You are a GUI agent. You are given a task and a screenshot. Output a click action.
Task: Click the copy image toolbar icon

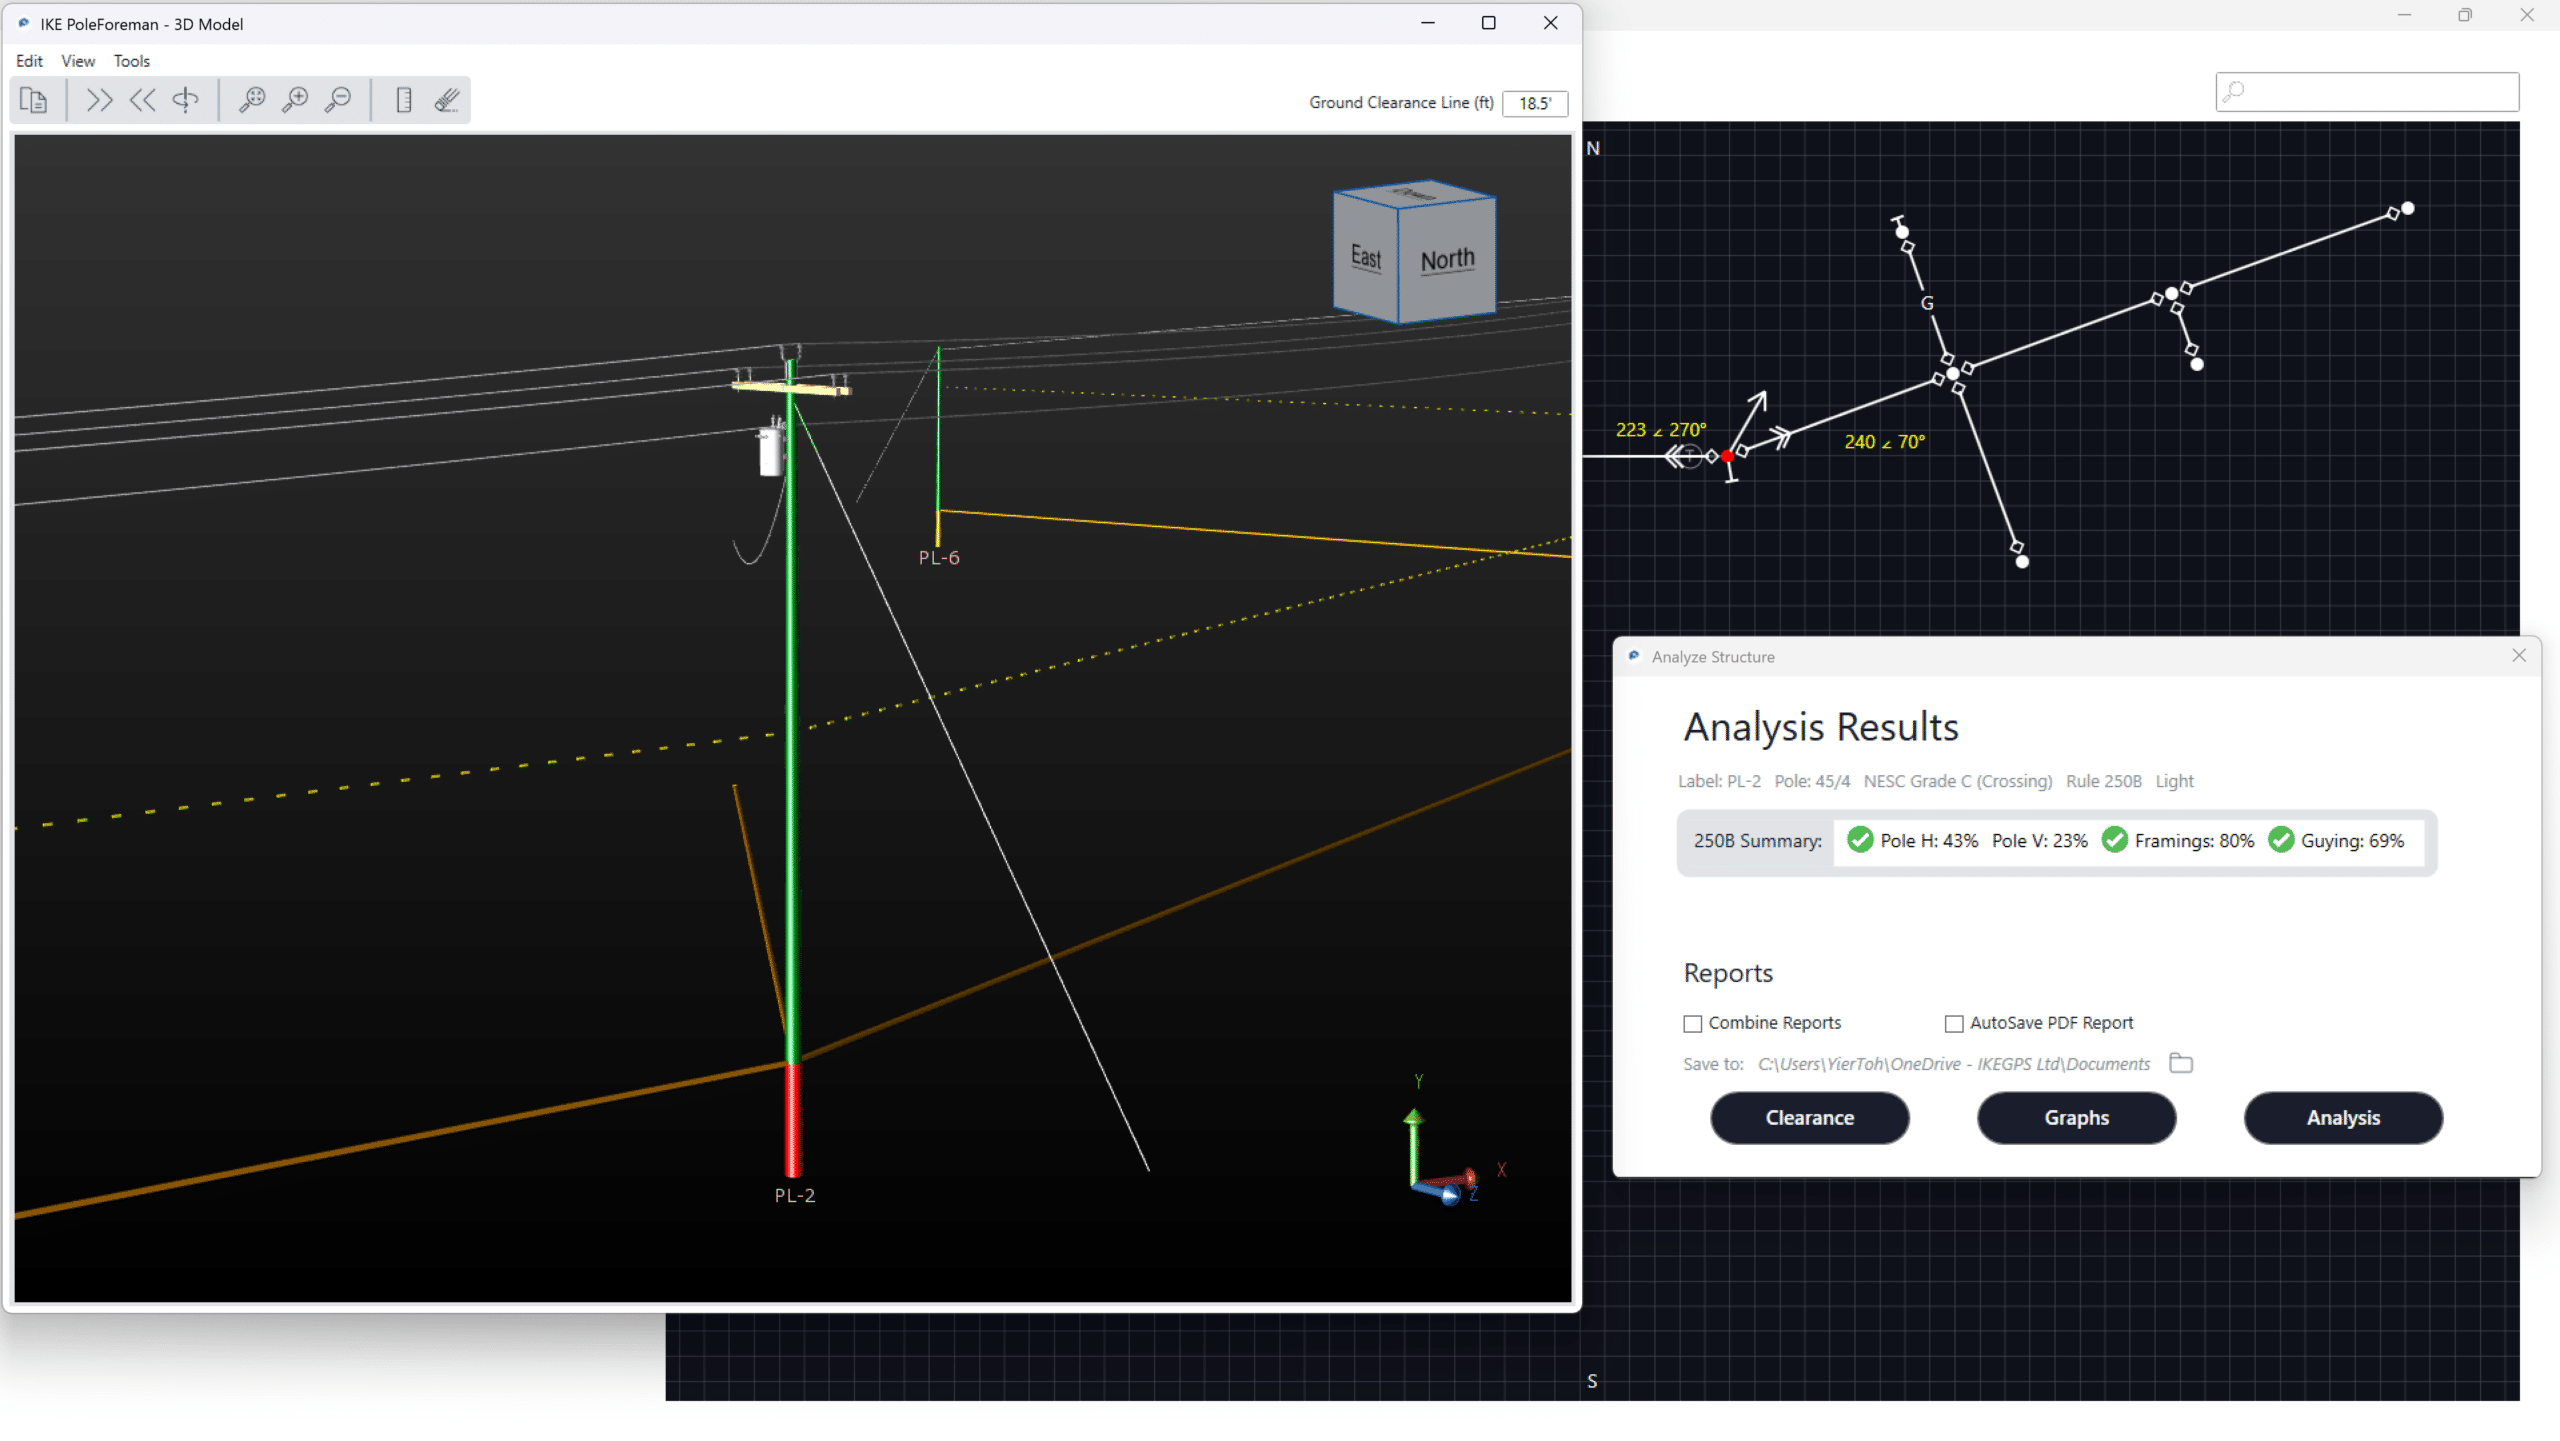pyautogui.click(x=33, y=100)
